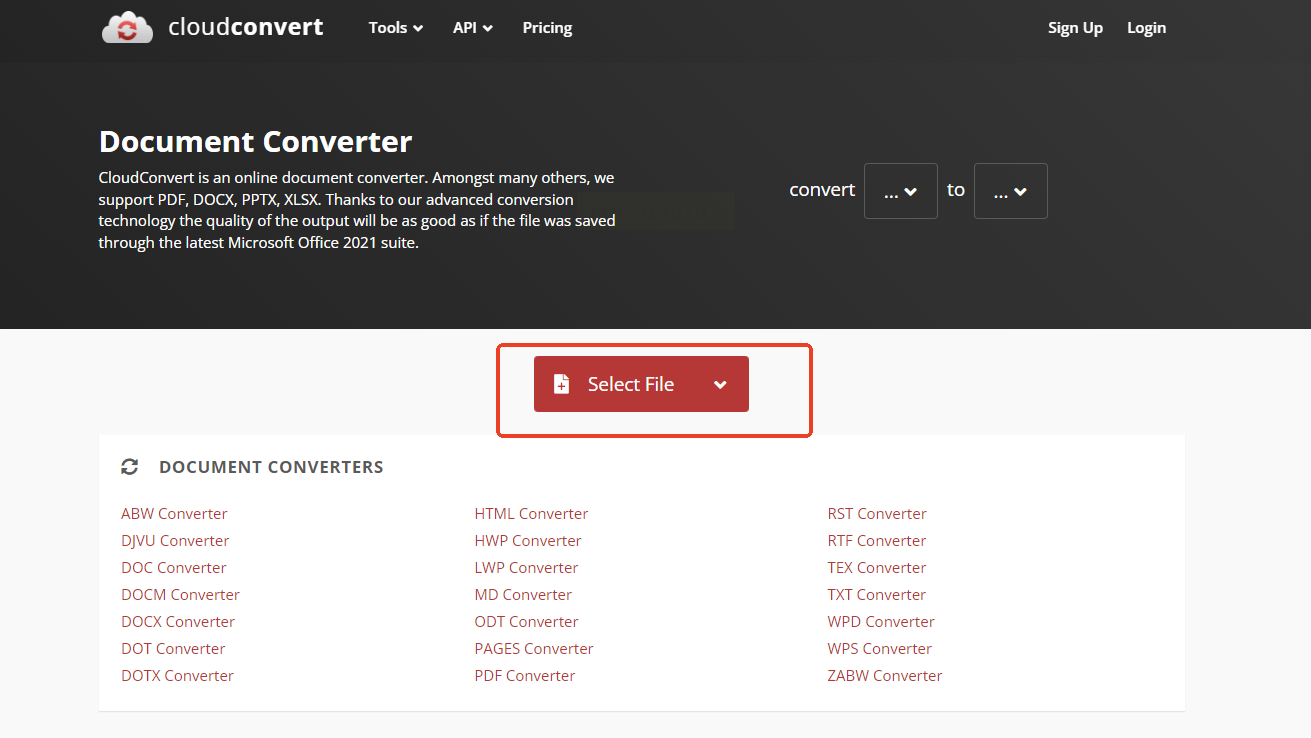The width and height of the screenshot is (1311, 738).
Task: Click the 'DOCUMENT CONVERTERS' section heading
Action: click(271, 467)
